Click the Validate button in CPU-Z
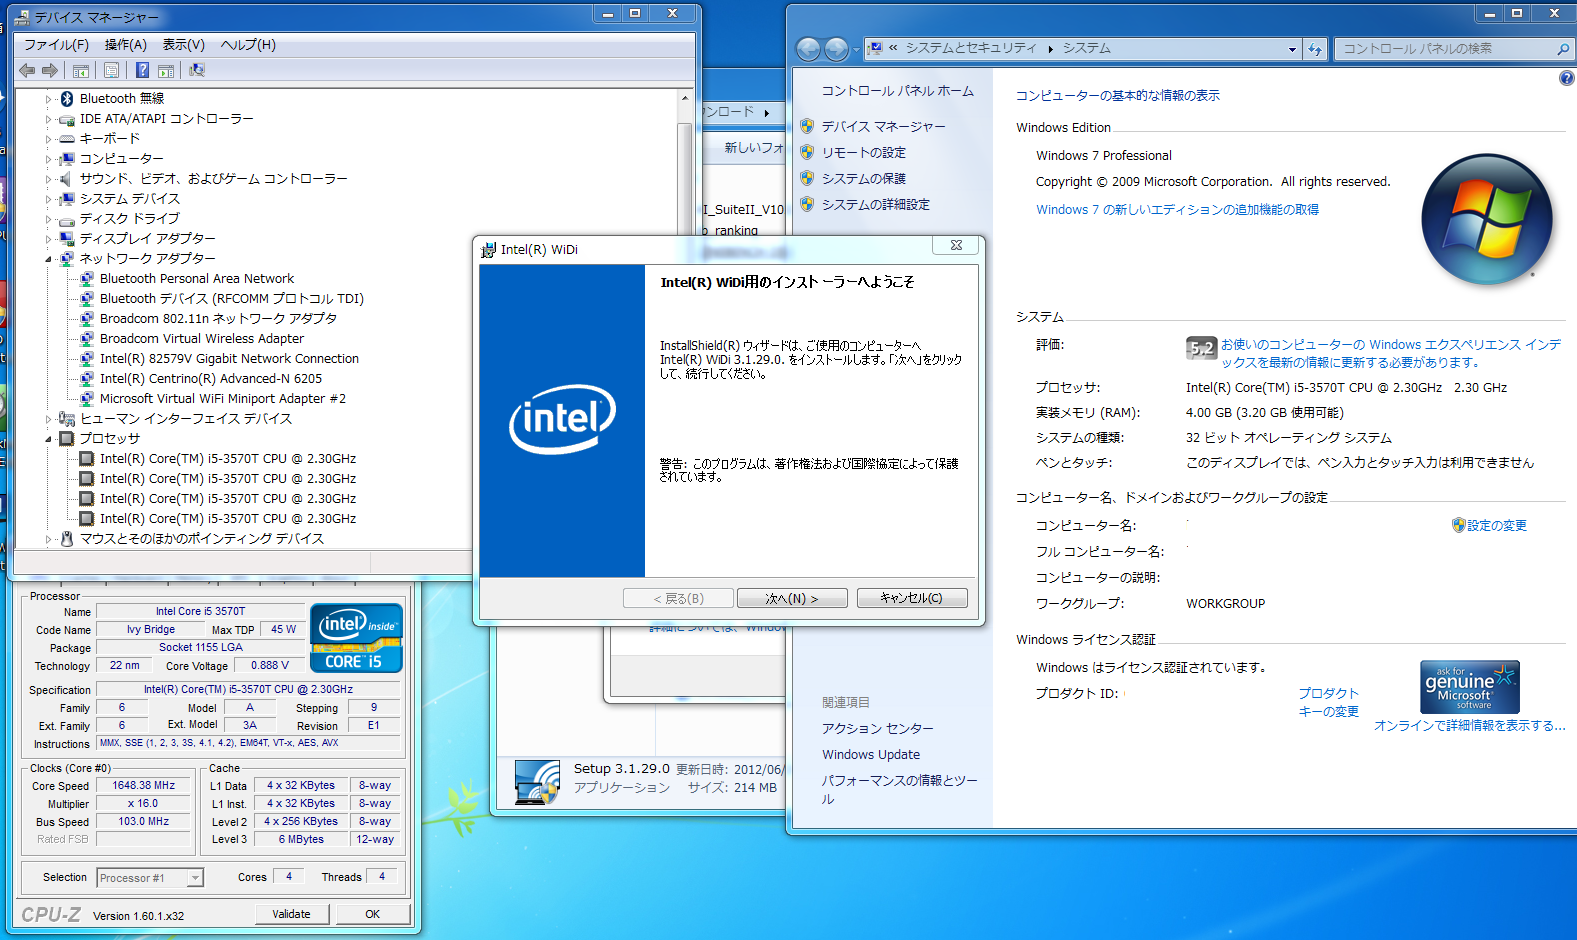 pos(291,914)
